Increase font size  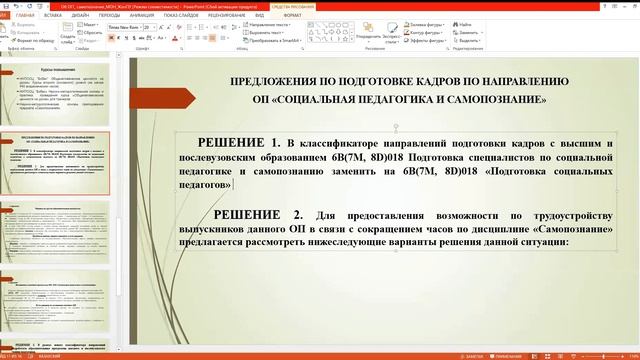coord(161,27)
